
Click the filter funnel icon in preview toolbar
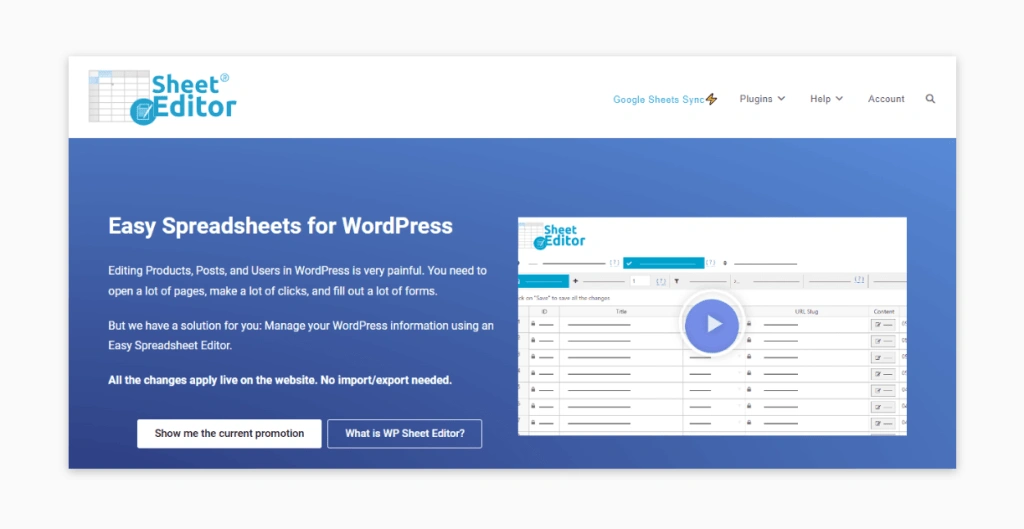pos(677,281)
